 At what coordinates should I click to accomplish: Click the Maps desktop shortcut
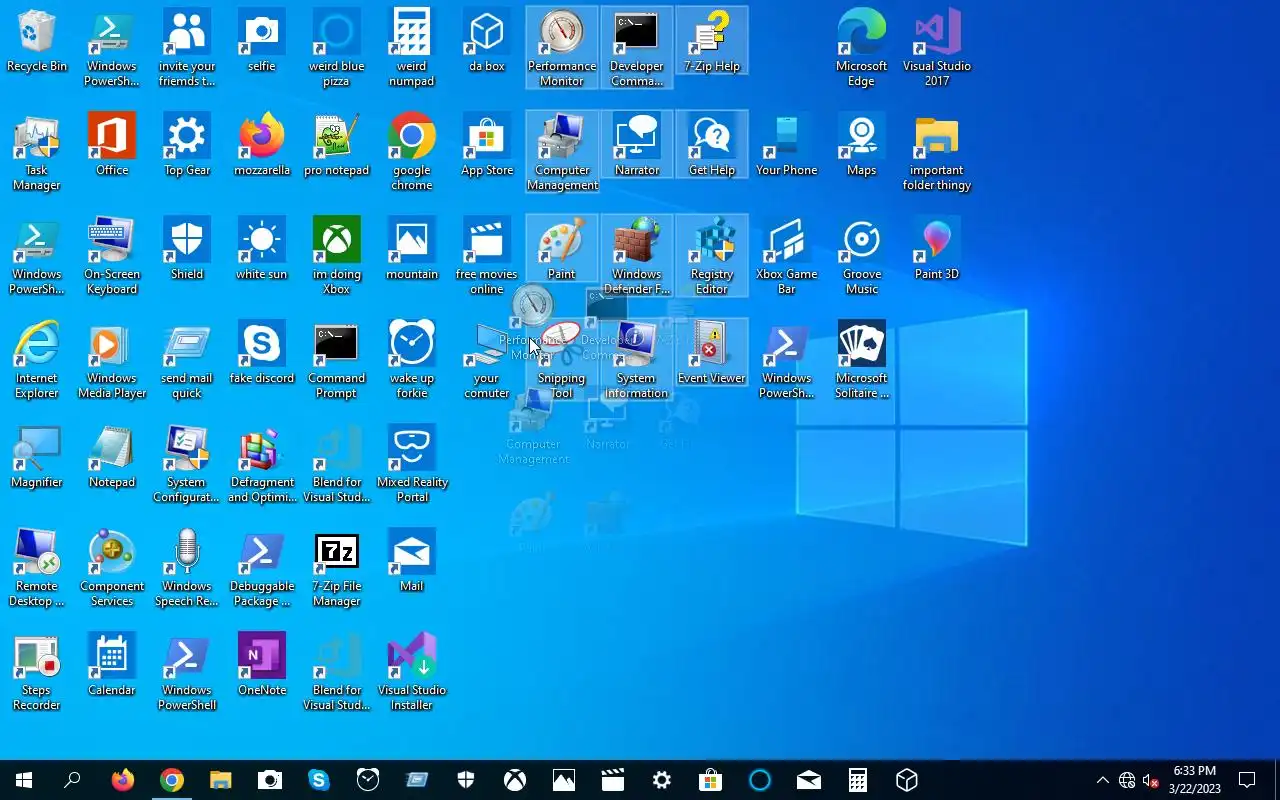[x=862, y=146]
